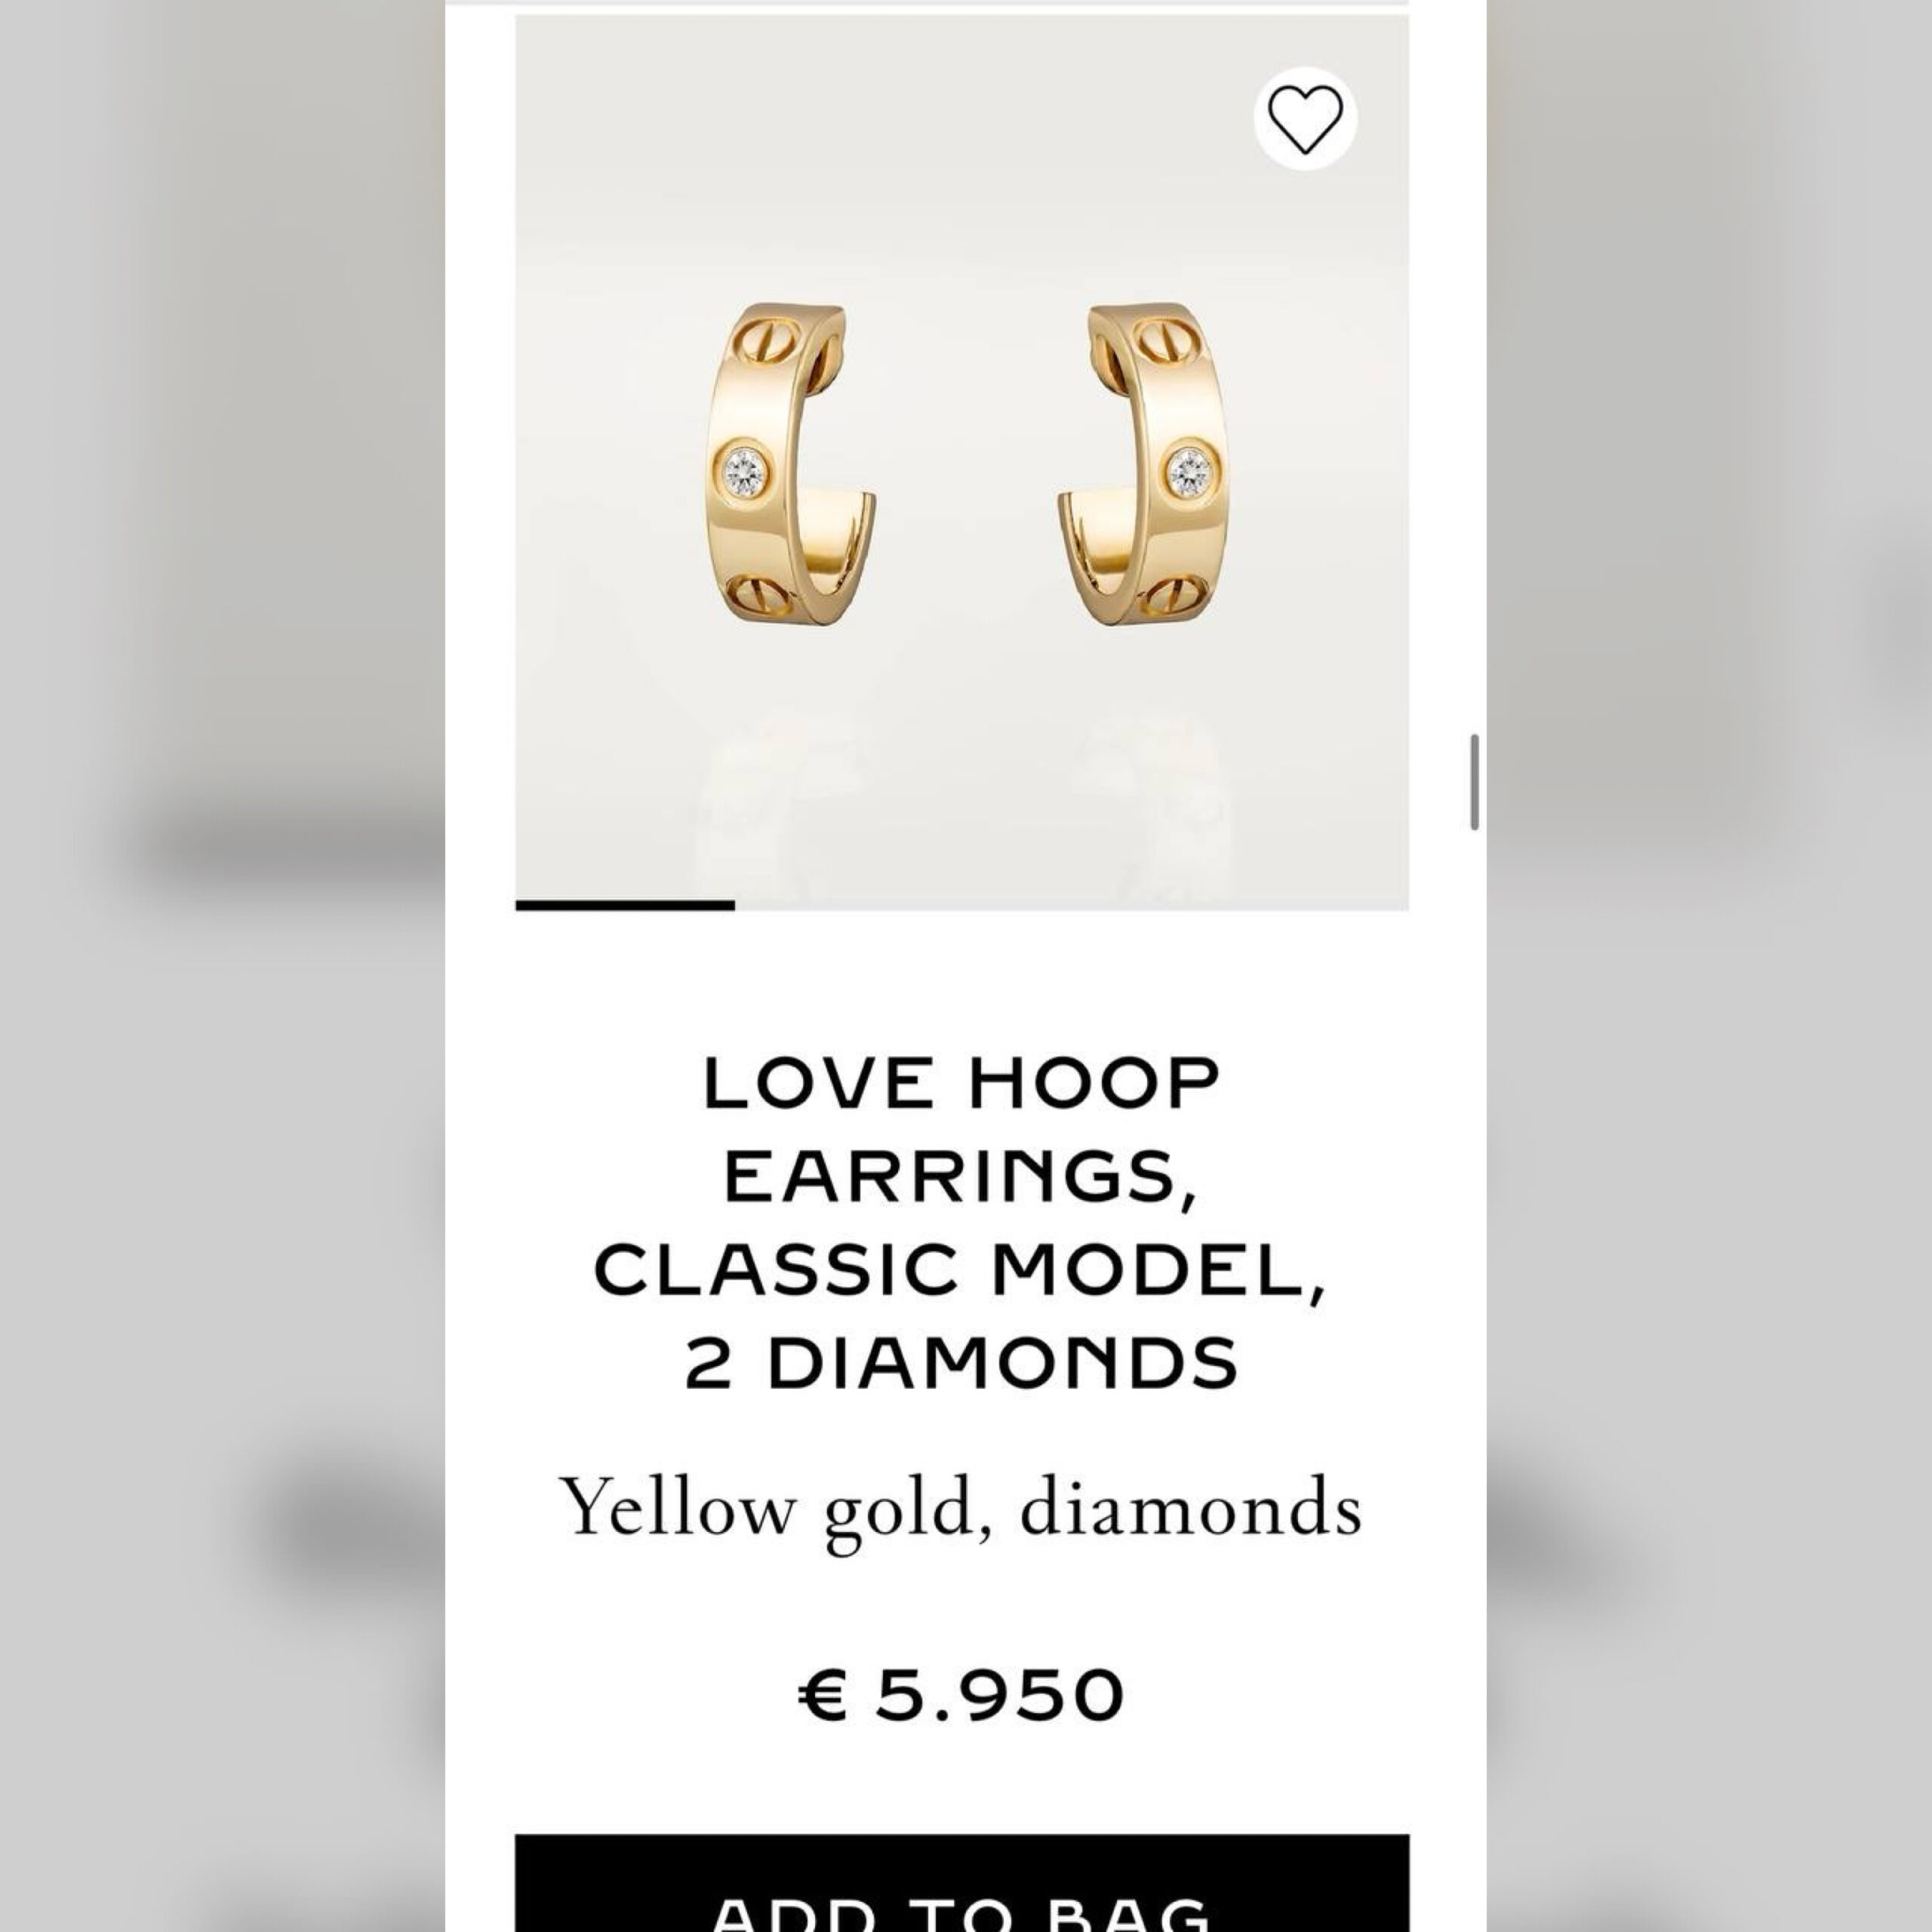
Task: Click the page scrollbar thumb
Action: [x=1474, y=781]
